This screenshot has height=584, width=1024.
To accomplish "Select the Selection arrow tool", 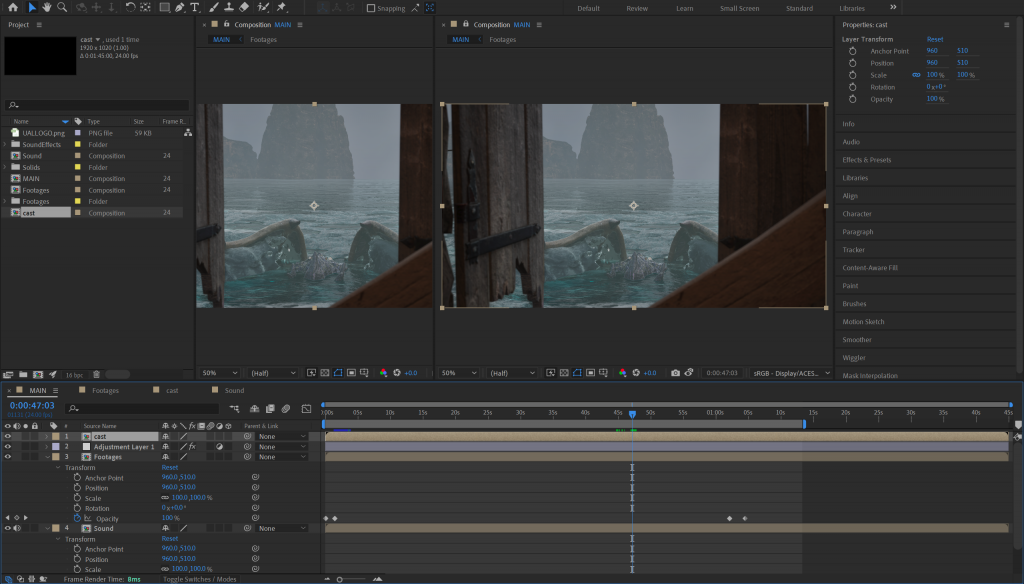I will point(31,7).
